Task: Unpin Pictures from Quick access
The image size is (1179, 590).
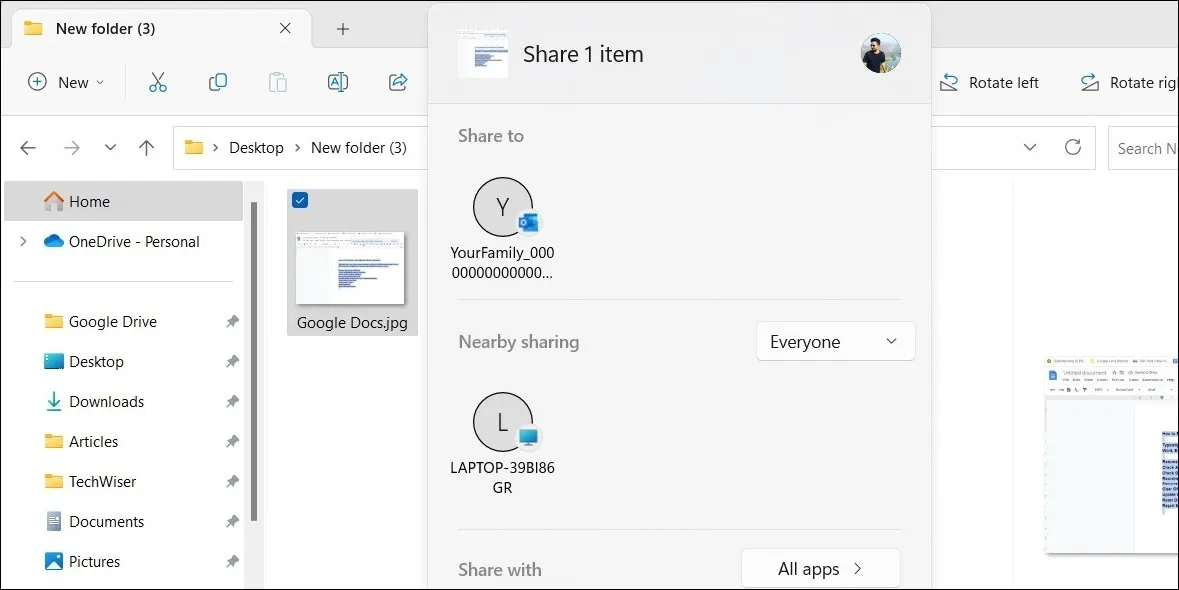Action: (232, 561)
